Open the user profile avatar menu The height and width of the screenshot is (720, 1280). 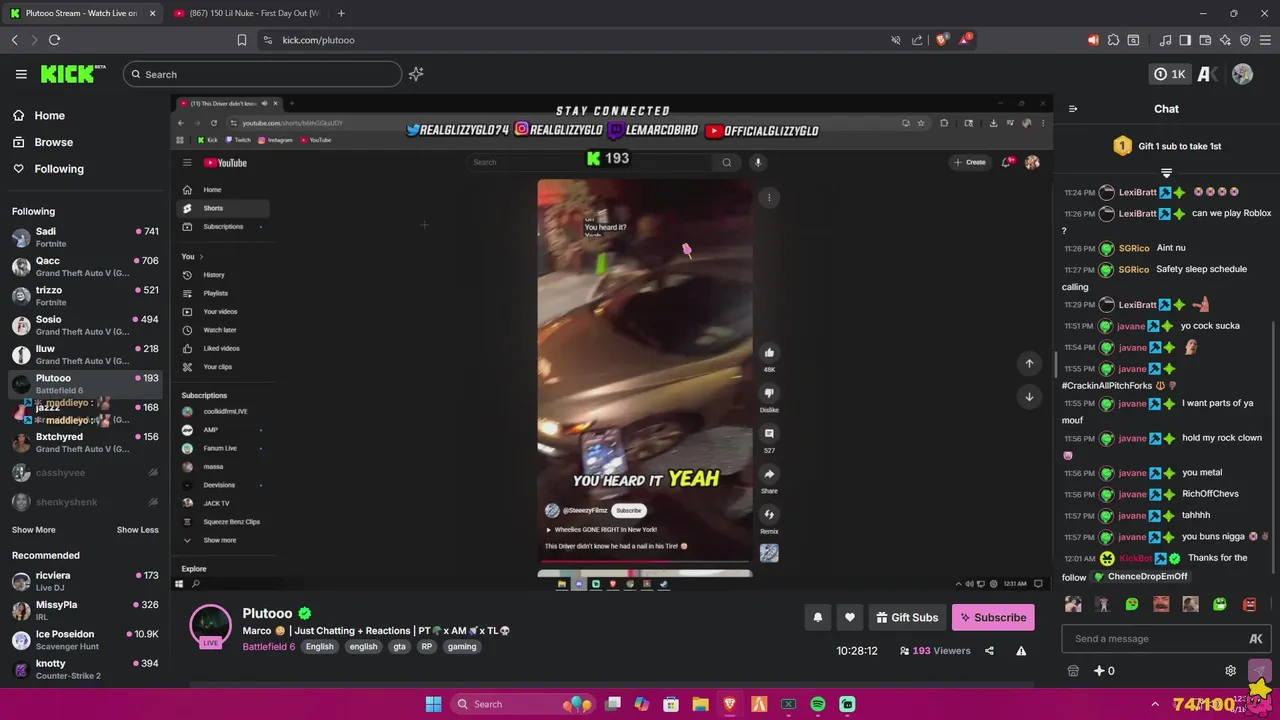click(x=1242, y=74)
